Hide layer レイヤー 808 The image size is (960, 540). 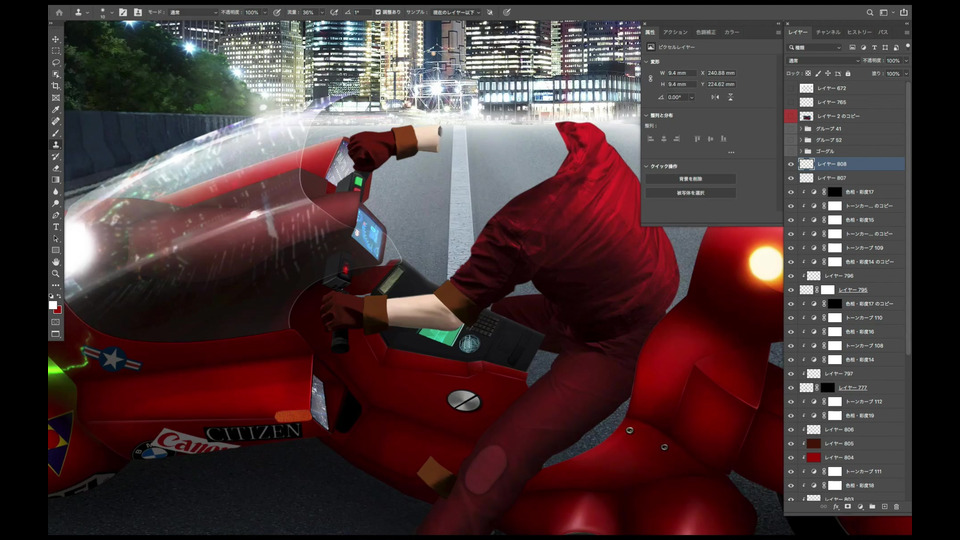tap(791, 164)
